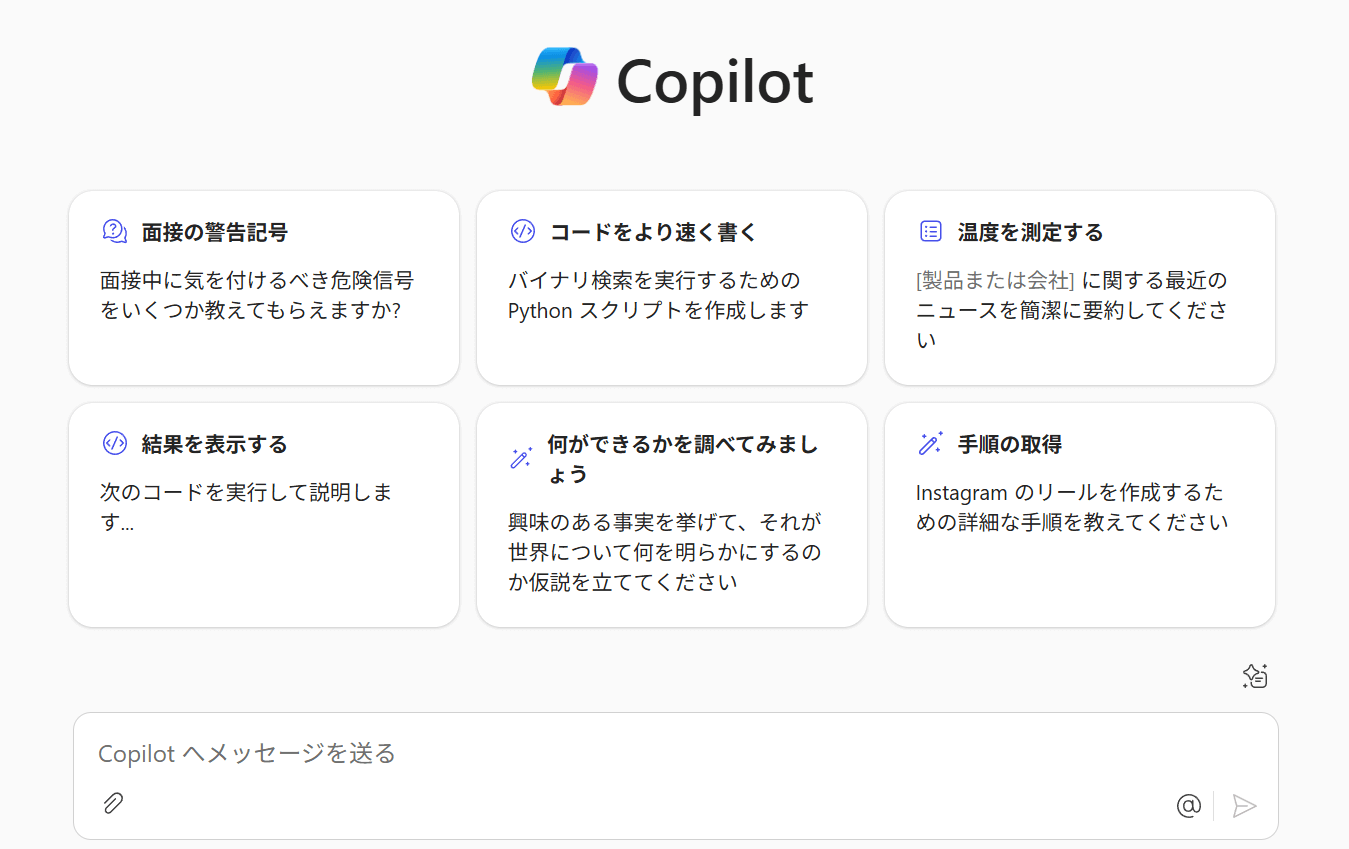
Task: Click the code icon beside コードをより速く書く
Action: [x=522, y=231]
